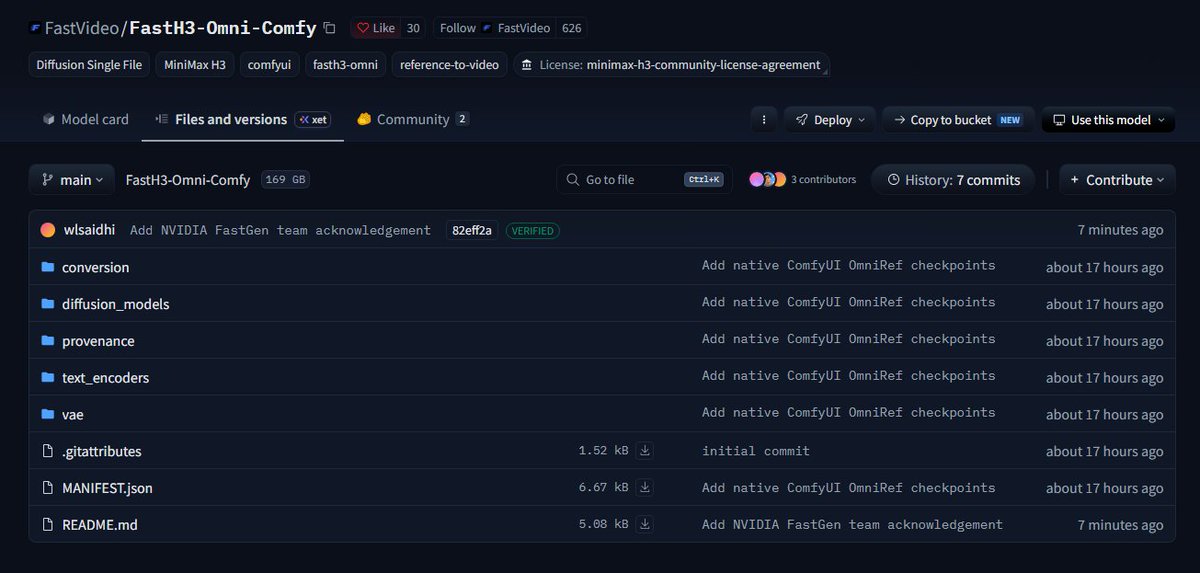This screenshot has width=1200, height=573.
Task: Copy the model name with the copy icon
Action: pyautogui.click(x=330, y=28)
